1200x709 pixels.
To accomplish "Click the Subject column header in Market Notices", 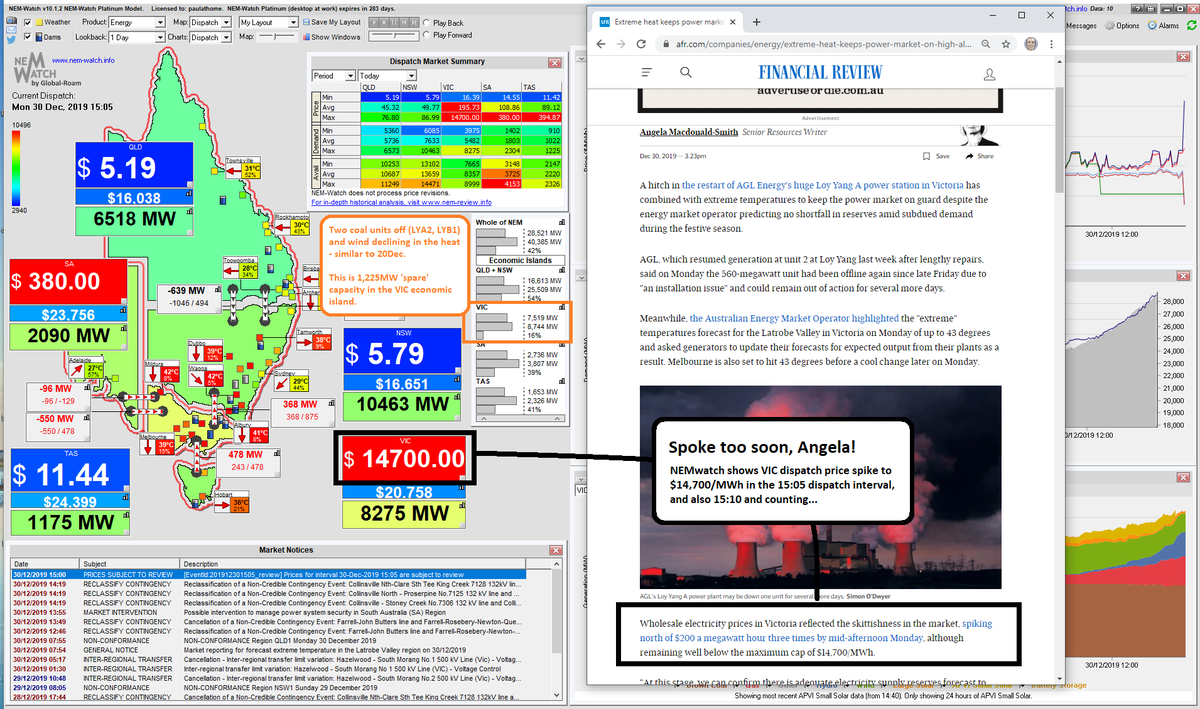I will pos(131,563).
